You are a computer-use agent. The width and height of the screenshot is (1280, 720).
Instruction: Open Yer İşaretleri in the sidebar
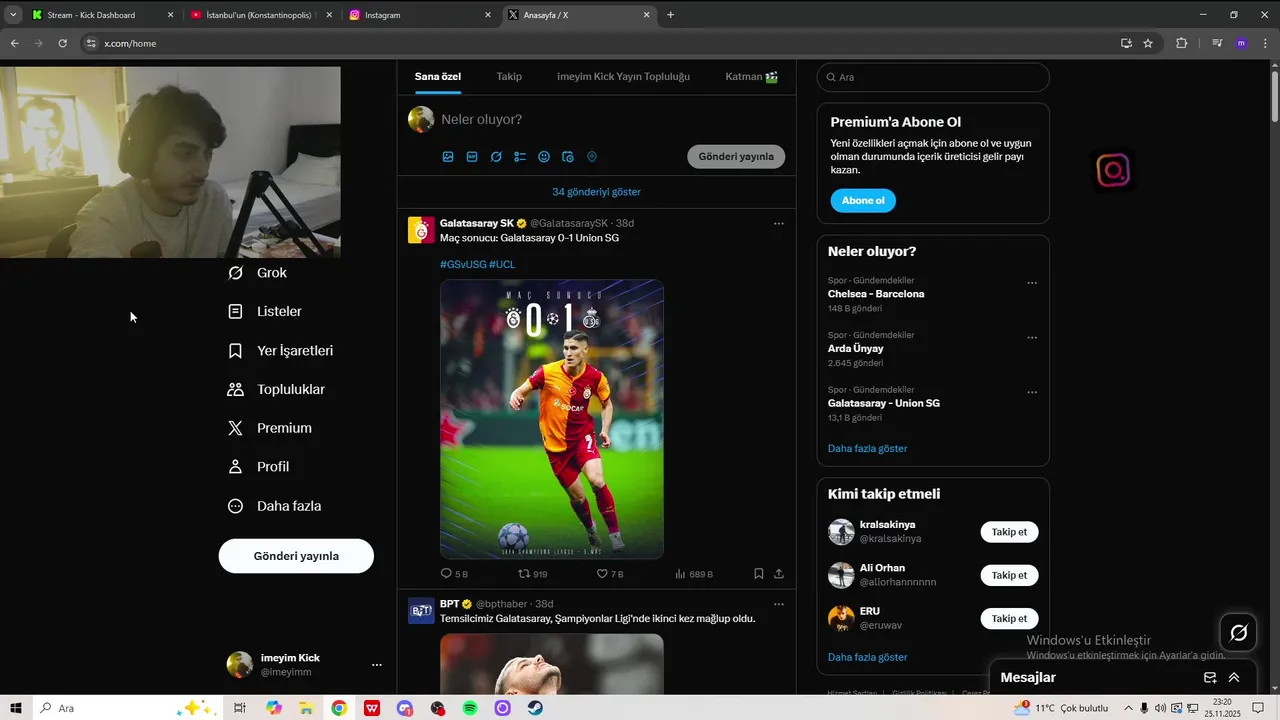pyautogui.click(x=280, y=351)
